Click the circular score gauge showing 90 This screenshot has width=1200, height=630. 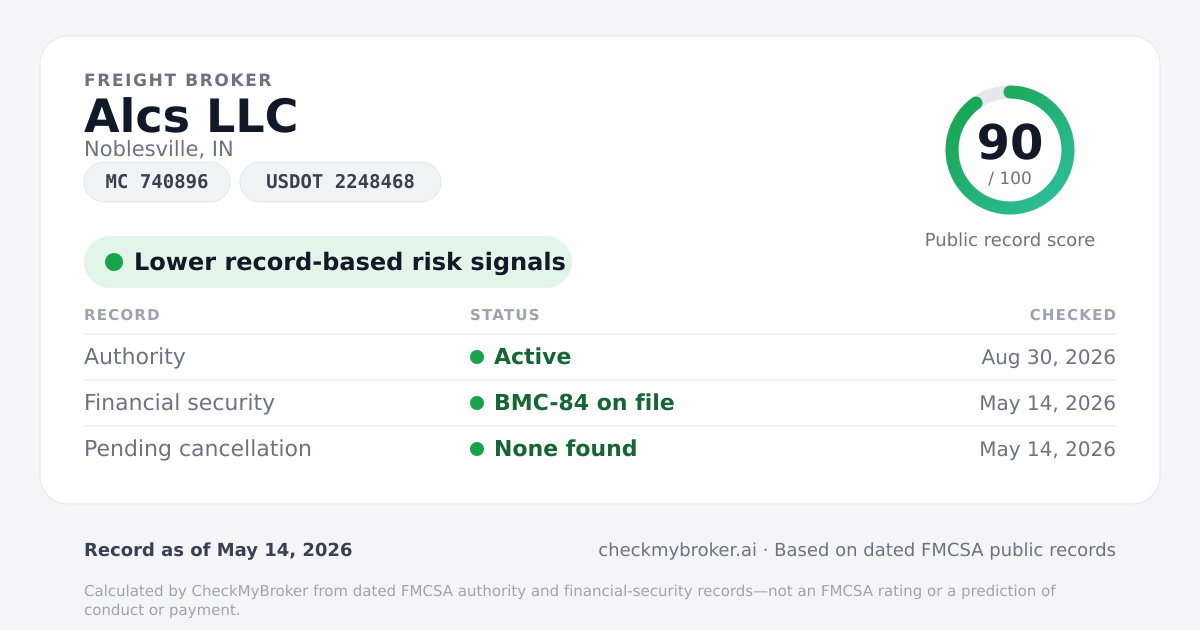tap(1010, 150)
